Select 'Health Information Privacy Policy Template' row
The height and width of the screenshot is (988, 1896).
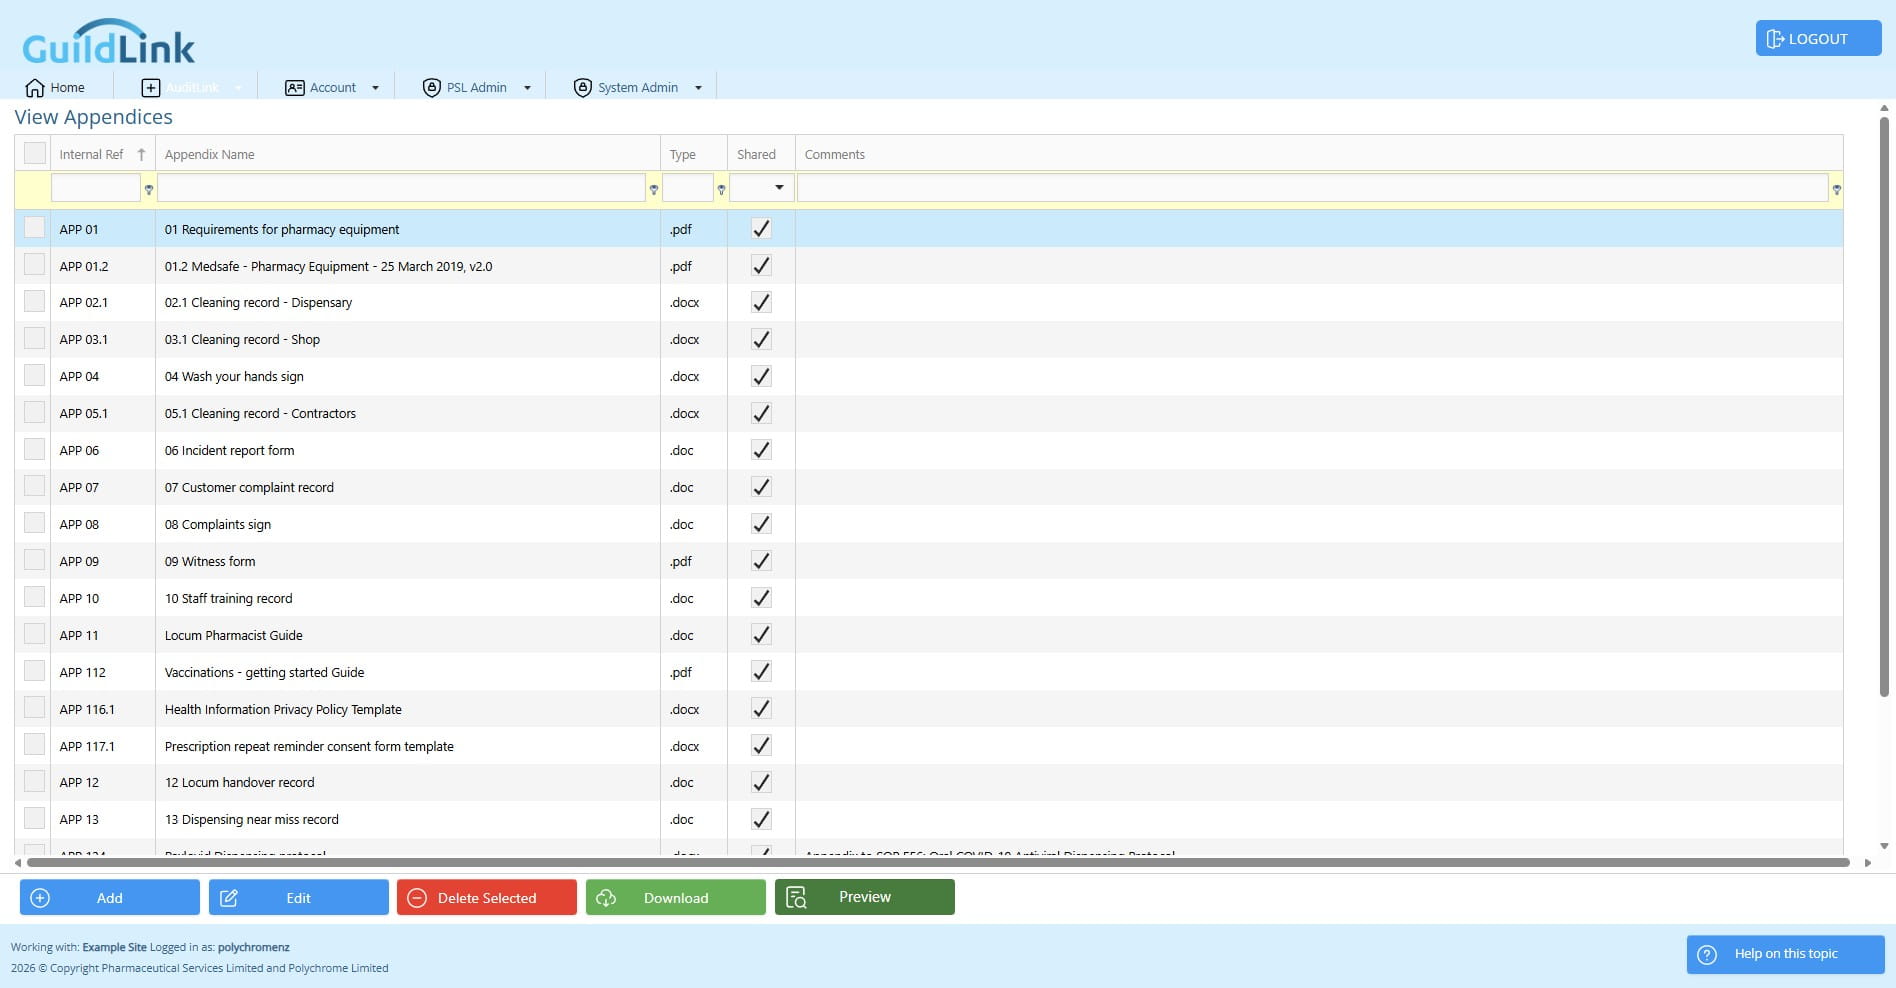[929, 709]
